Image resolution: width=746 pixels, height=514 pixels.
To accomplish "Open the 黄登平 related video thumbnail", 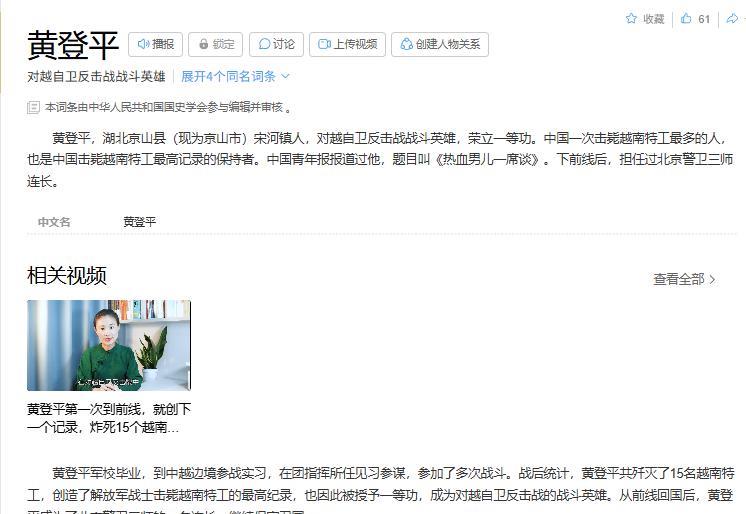I will [109, 346].
